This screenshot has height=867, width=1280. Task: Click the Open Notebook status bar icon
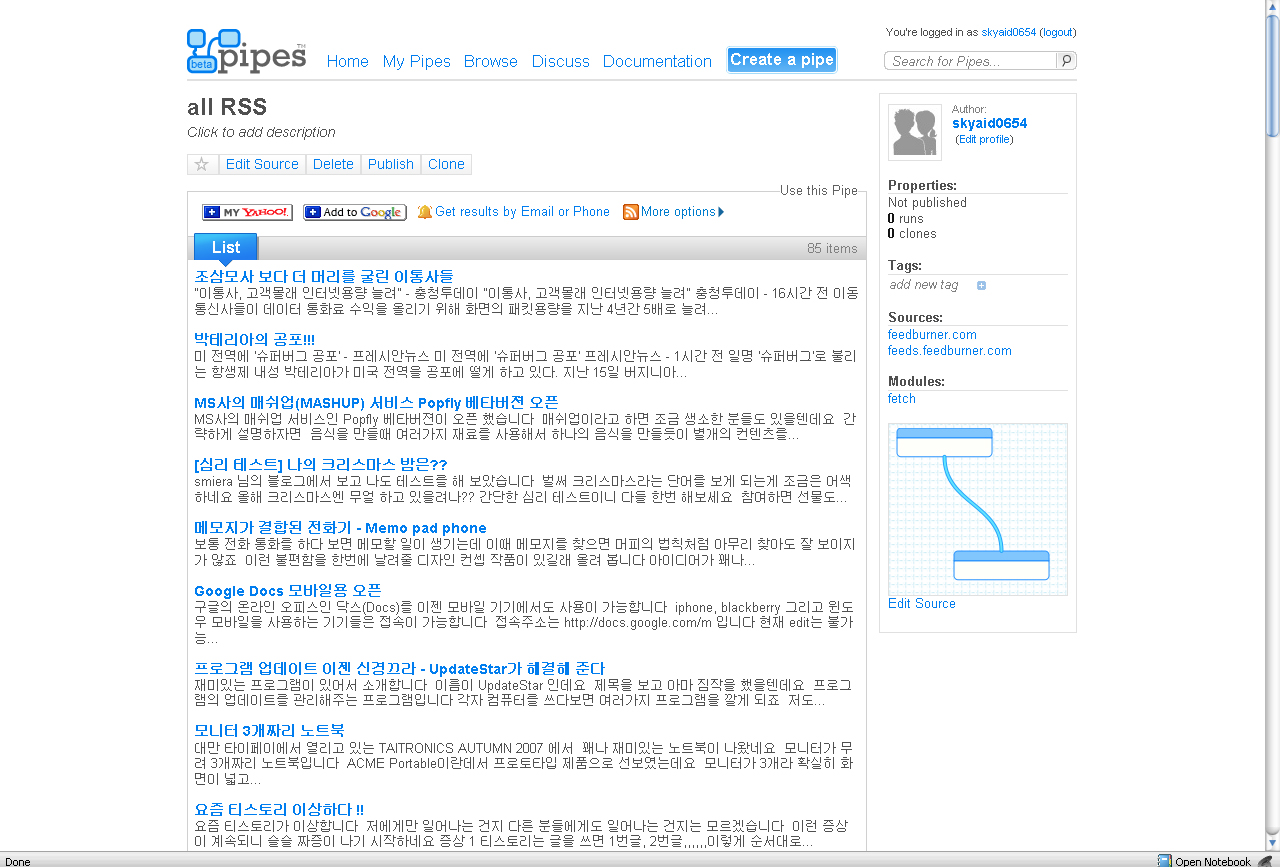(x=1164, y=861)
